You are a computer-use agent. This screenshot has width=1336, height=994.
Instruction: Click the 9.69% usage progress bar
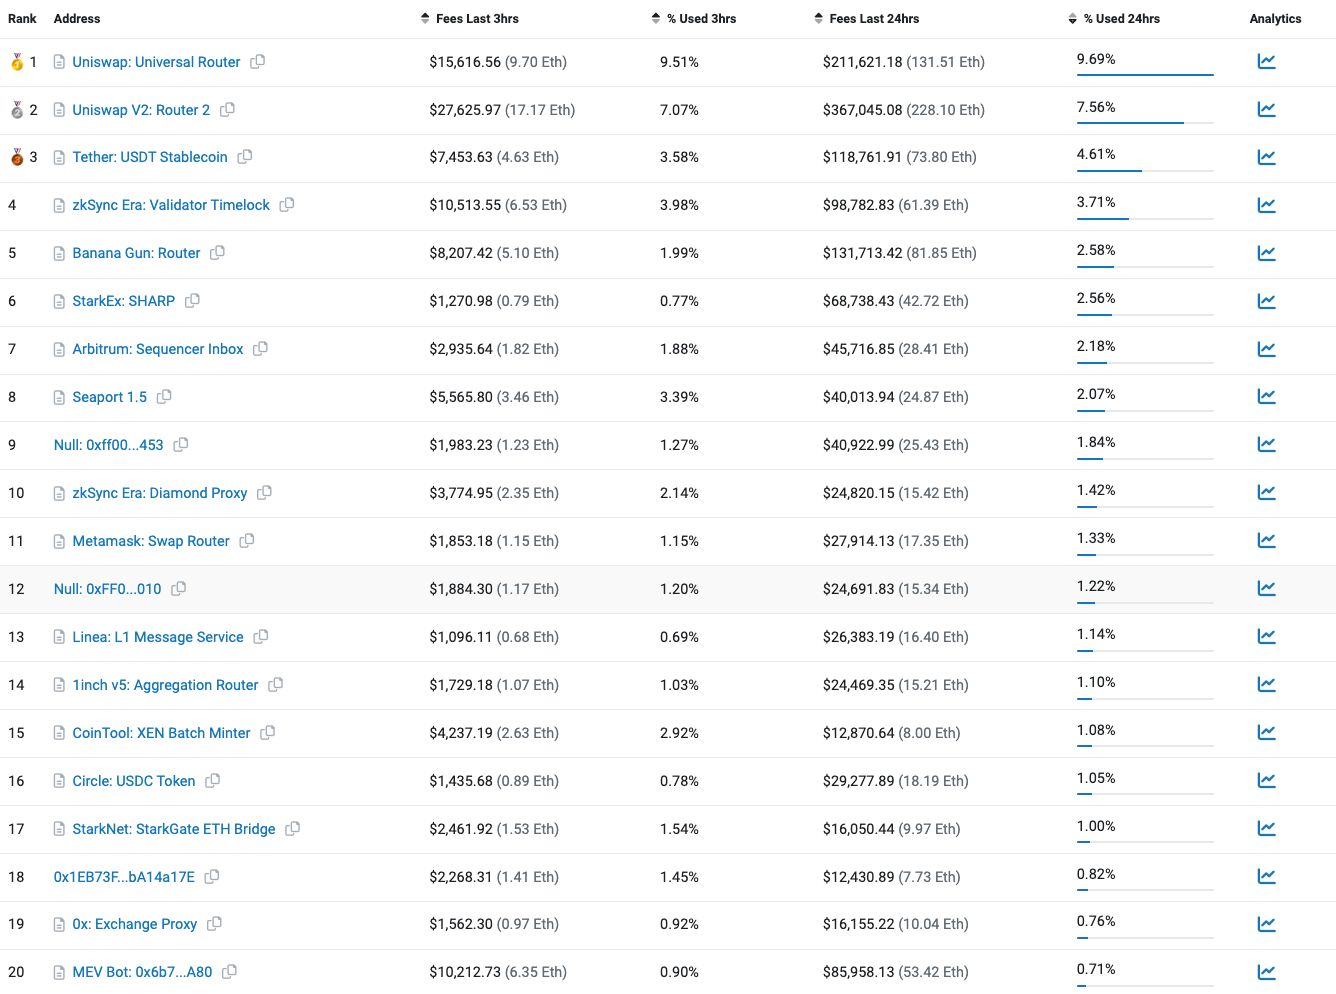coord(1145,74)
